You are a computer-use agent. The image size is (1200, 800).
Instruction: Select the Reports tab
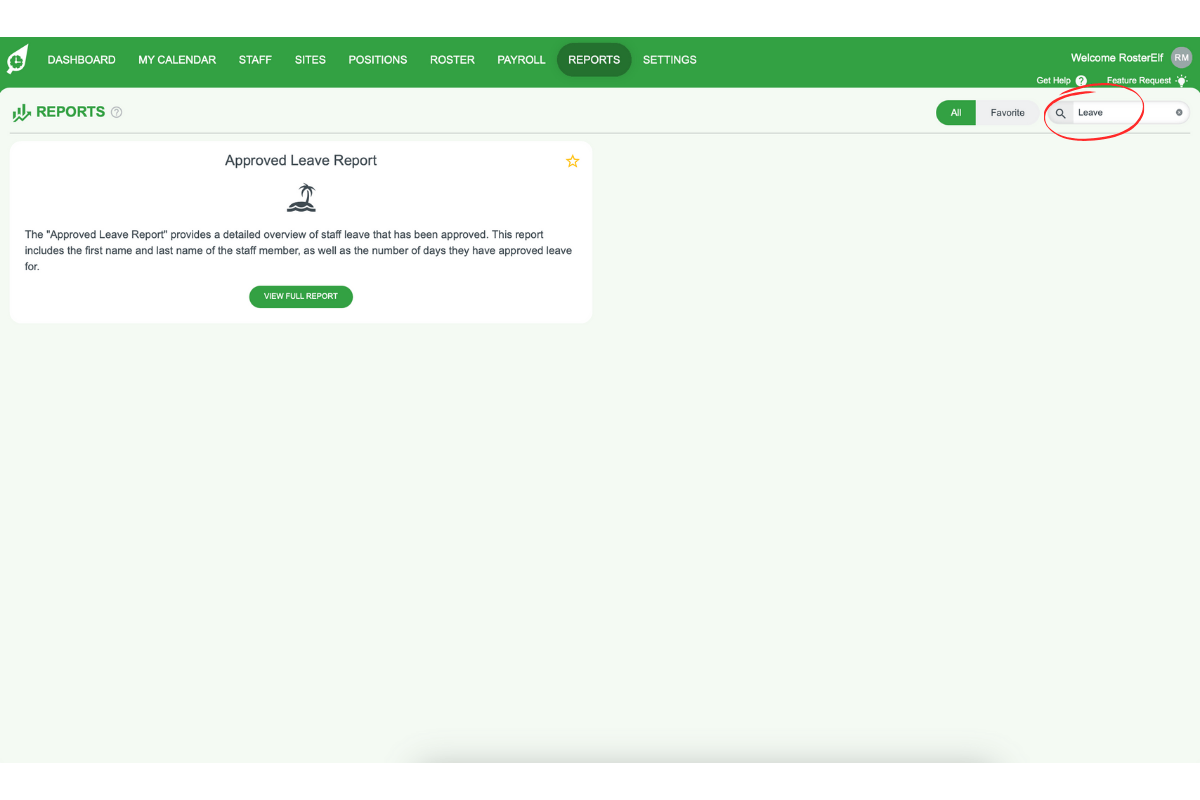[x=594, y=60]
